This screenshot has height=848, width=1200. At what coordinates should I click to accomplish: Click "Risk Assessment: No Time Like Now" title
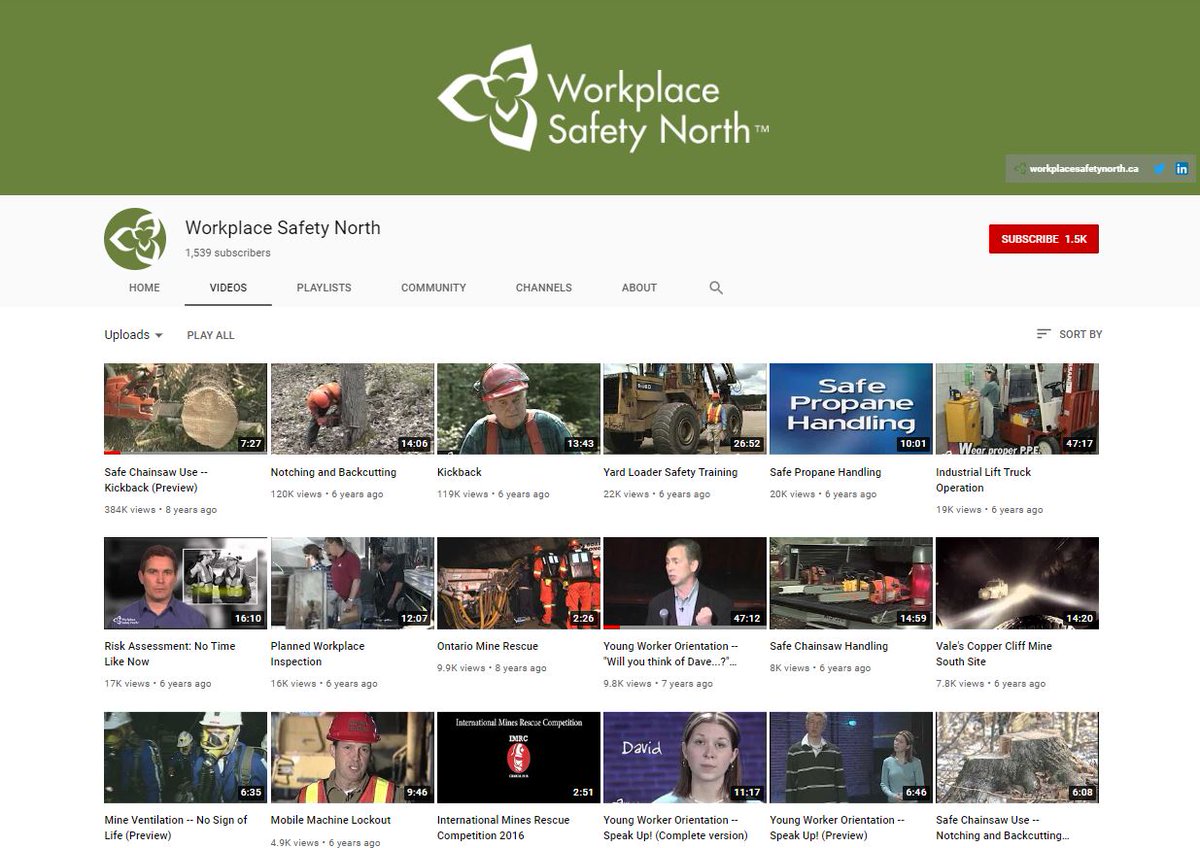(170, 654)
